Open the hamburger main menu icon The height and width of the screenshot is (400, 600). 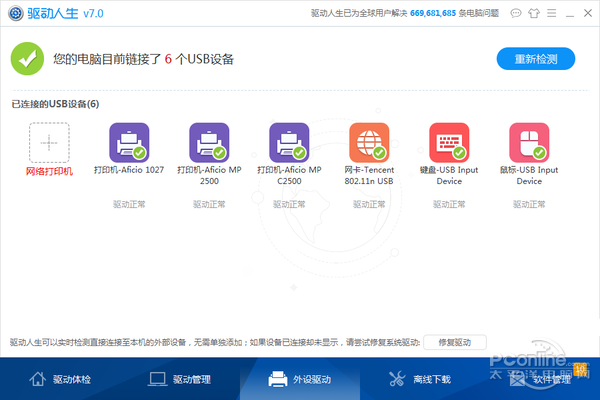(x=551, y=13)
